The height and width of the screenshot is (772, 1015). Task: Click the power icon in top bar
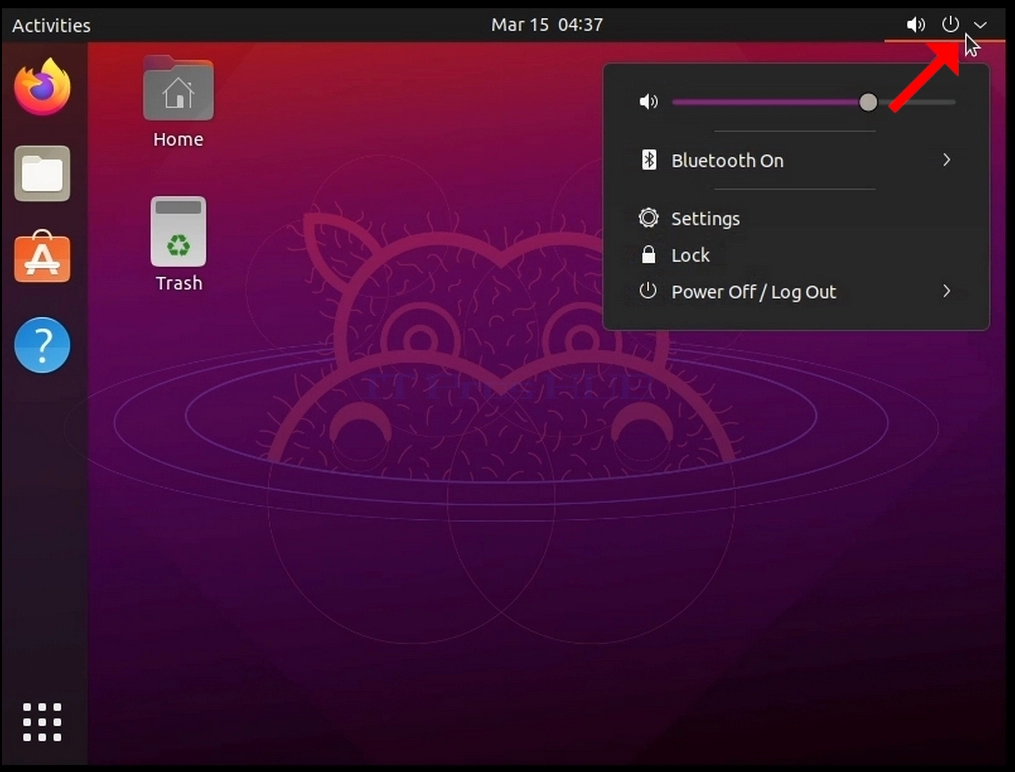pyautogui.click(x=950, y=25)
